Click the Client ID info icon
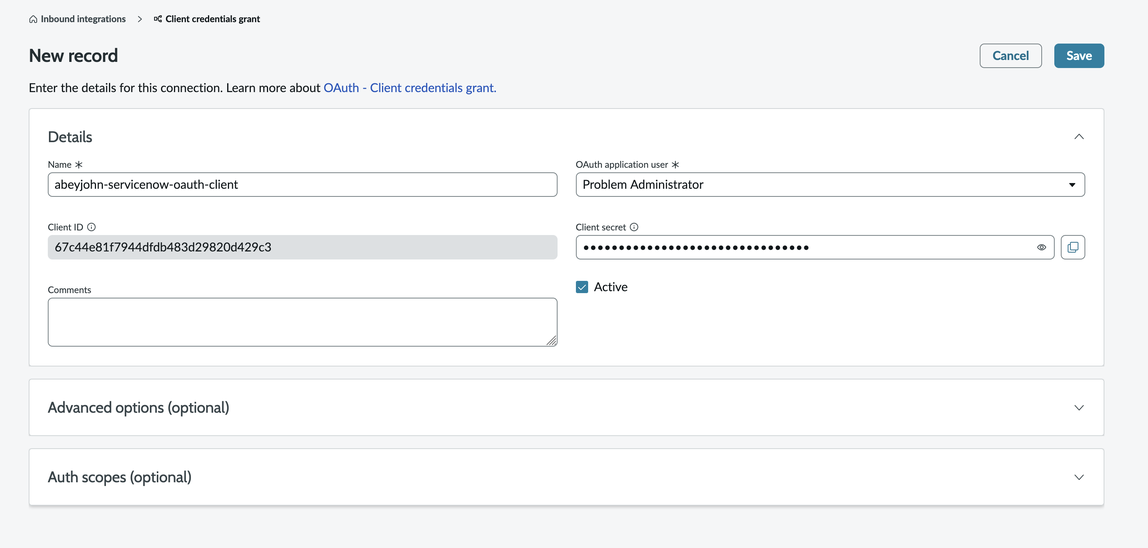The width and height of the screenshot is (1148, 548). 92,227
